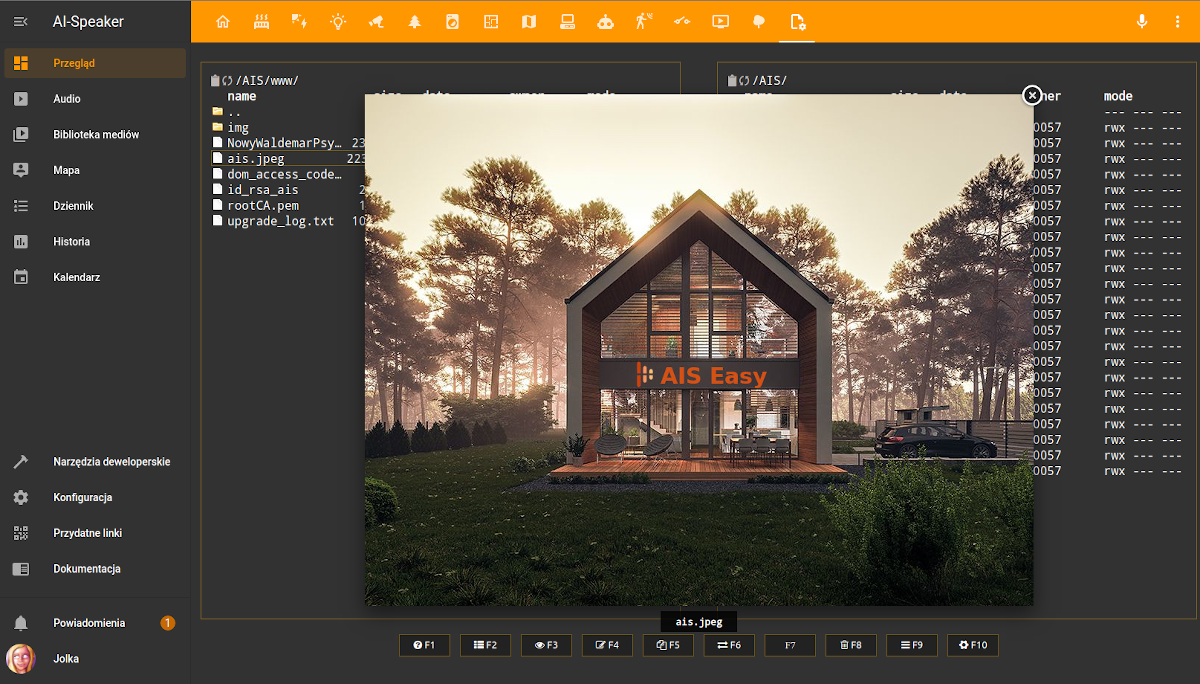Open Powiadomienia notifications
1200x684 pixels.
[95, 623]
